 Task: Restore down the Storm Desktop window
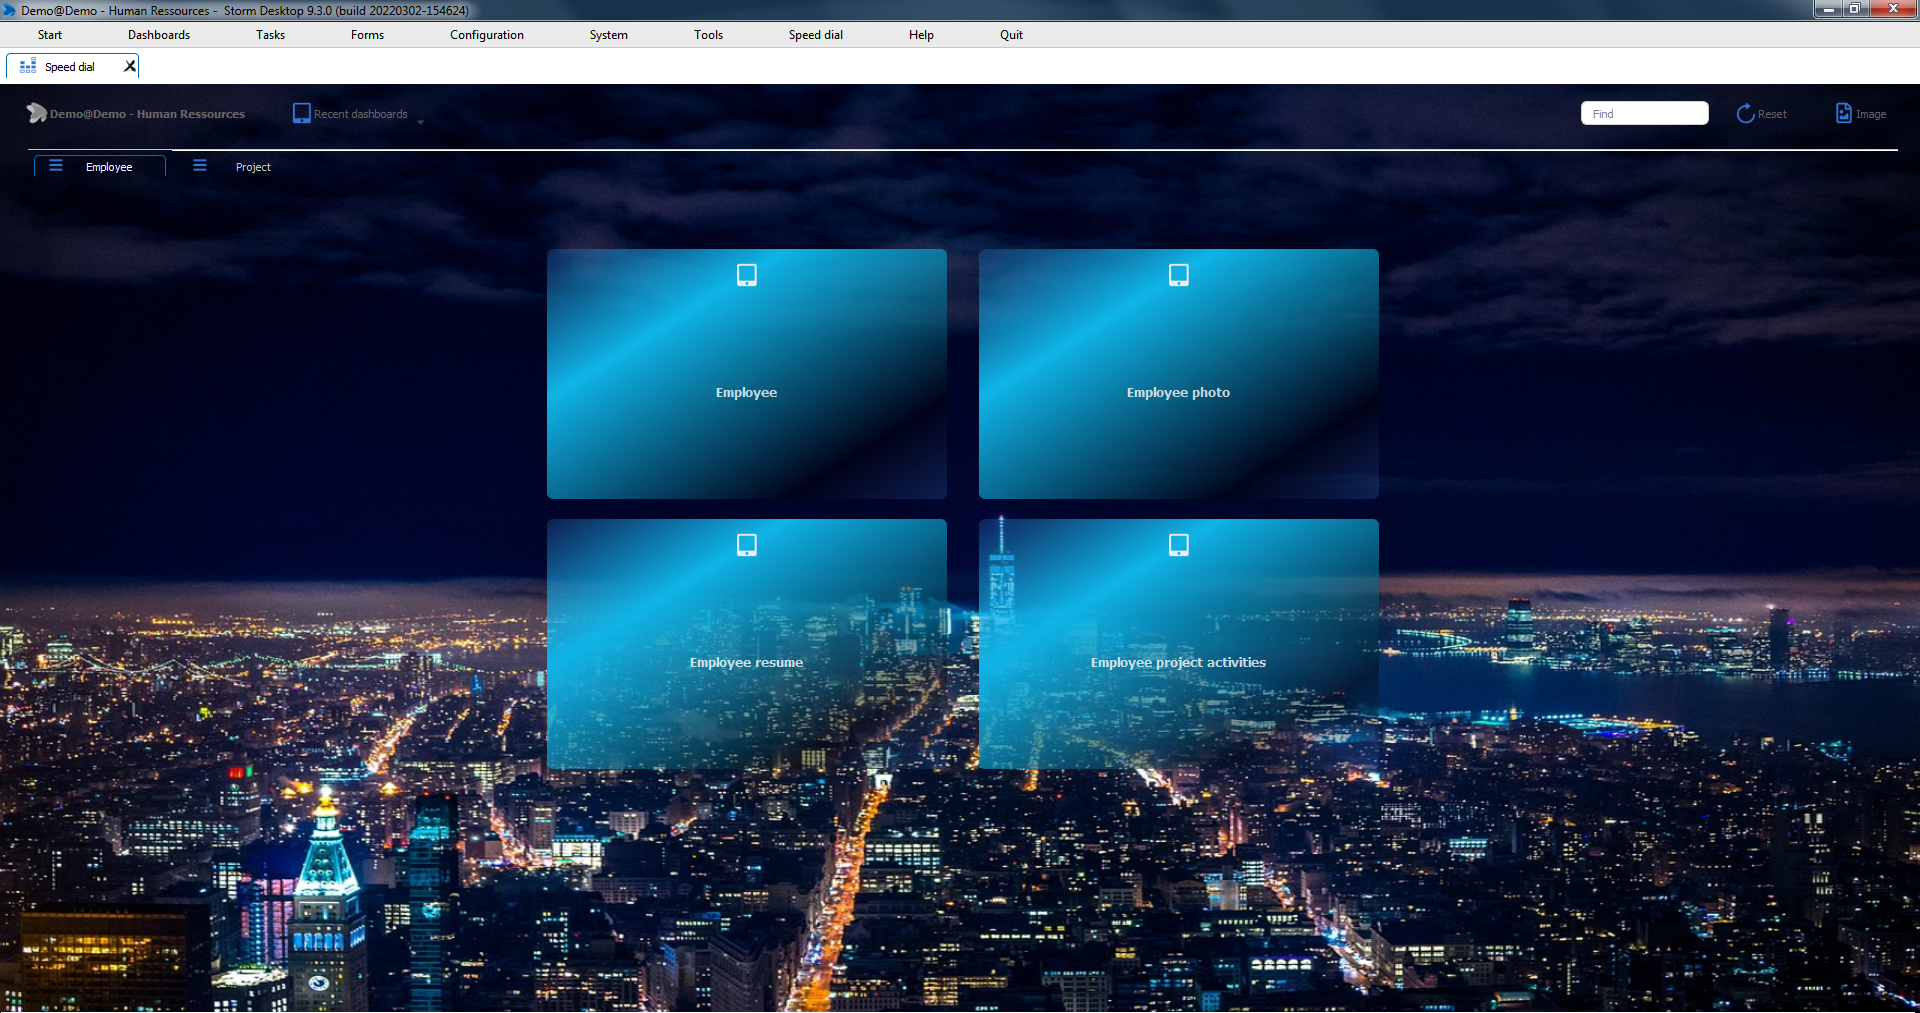click(x=1855, y=9)
